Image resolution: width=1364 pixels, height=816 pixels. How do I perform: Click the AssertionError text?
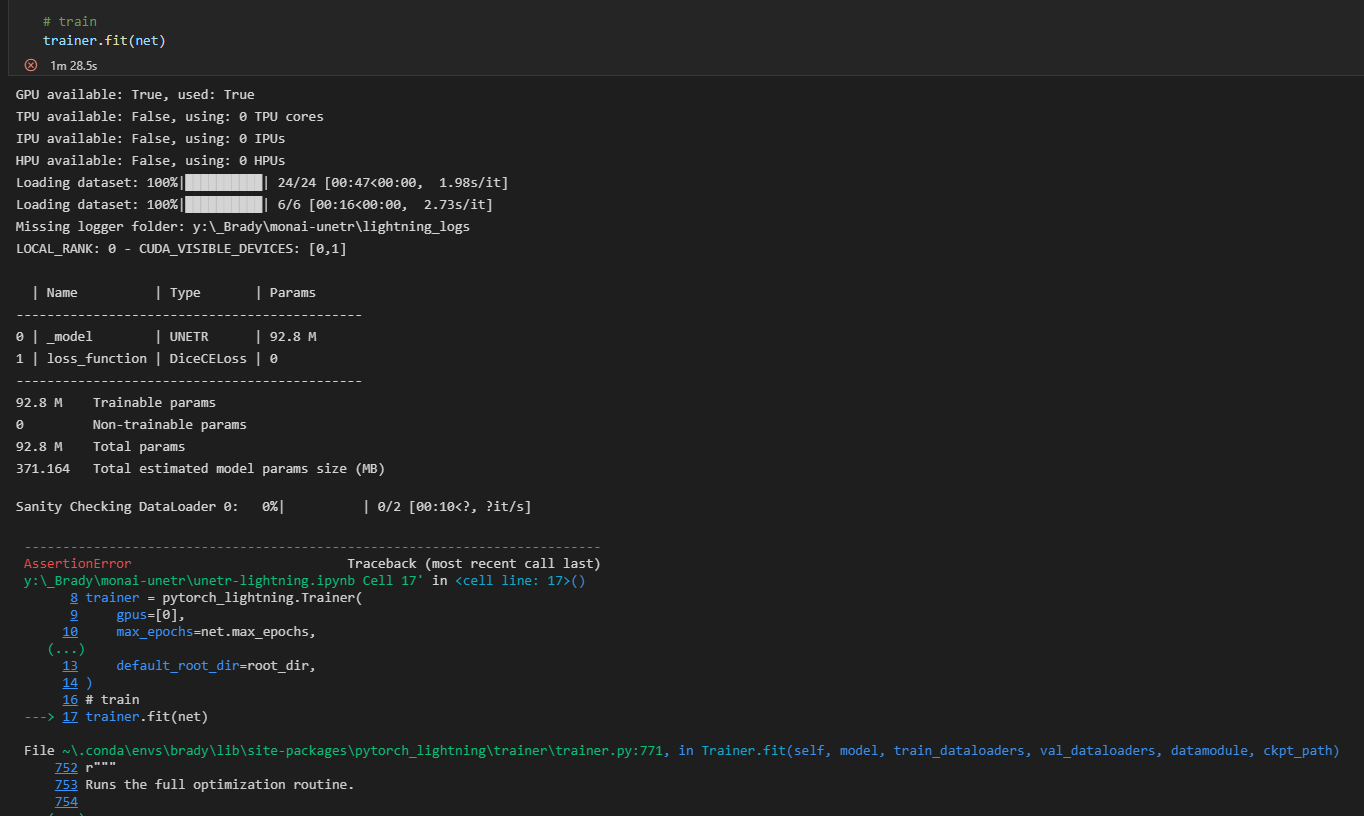pyautogui.click(x=77, y=564)
